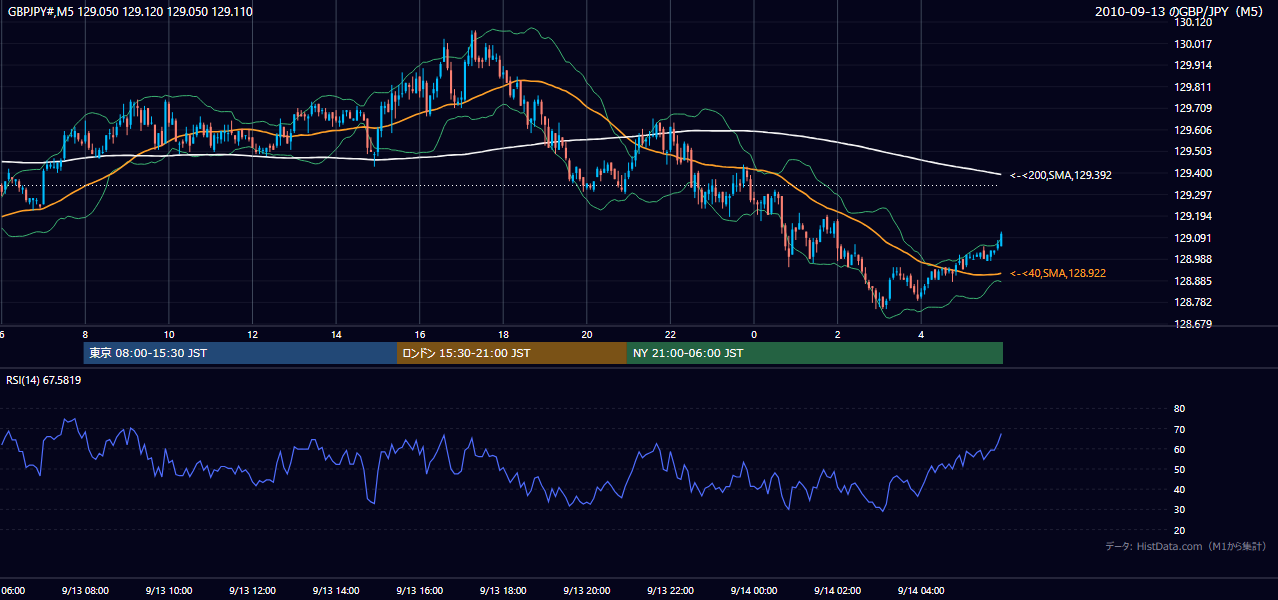The image size is (1278, 600).
Task: Click price level 129.297 on the axis
Action: (1192, 195)
